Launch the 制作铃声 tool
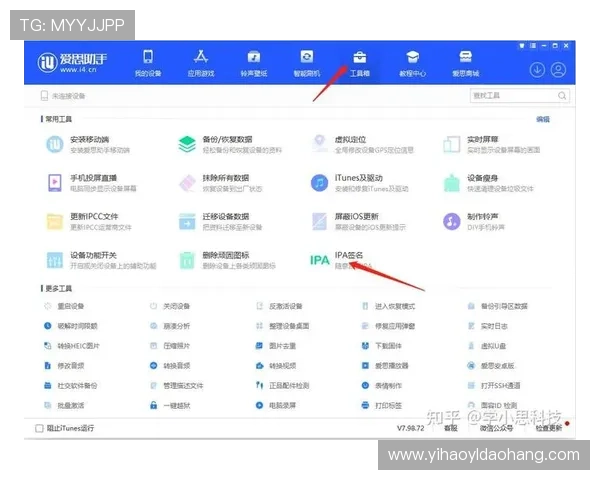Screen dimensions: 600x480 click(474, 222)
